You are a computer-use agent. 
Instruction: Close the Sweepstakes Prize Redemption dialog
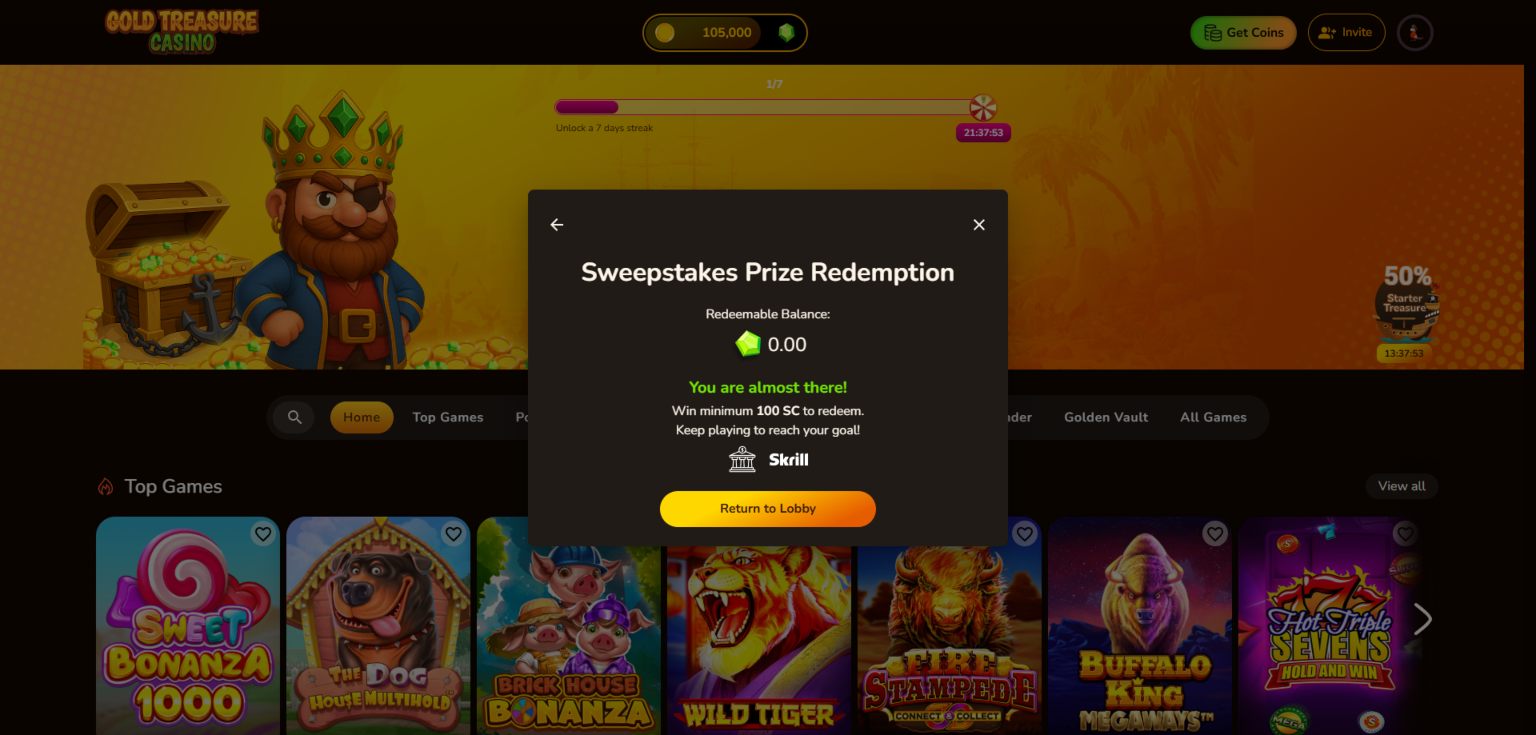point(979,225)
